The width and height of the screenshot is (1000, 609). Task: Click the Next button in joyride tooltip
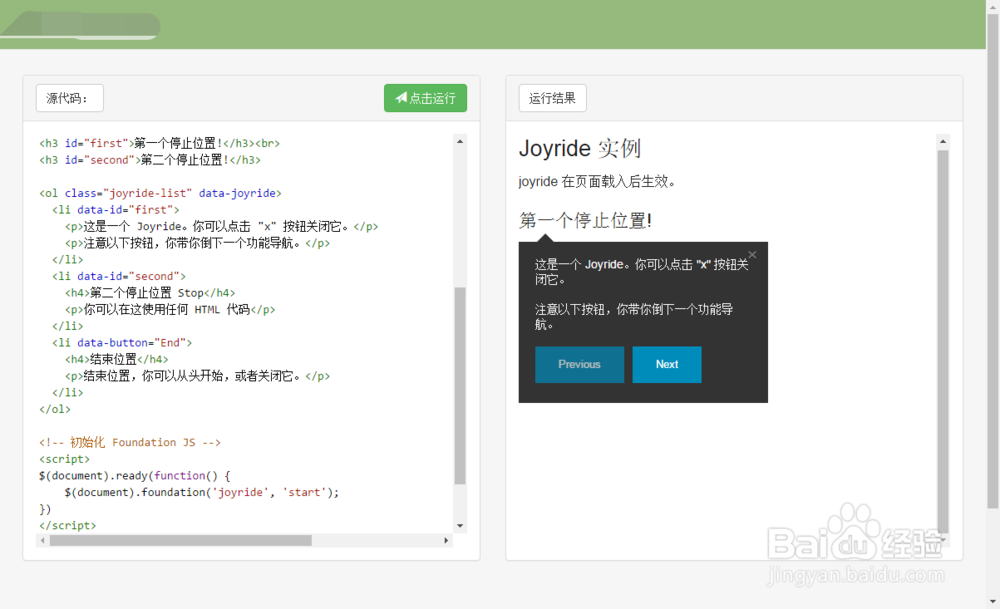666,364
